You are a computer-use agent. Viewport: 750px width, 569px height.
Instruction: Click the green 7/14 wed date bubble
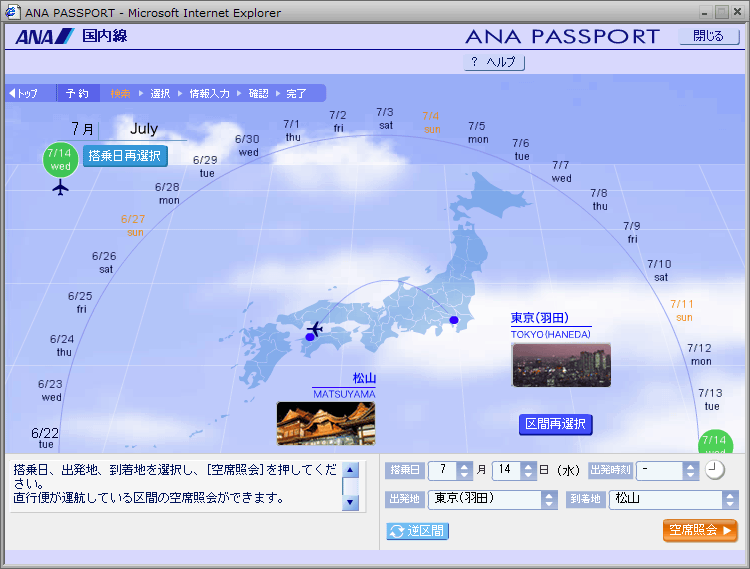[x=60, y=160]
